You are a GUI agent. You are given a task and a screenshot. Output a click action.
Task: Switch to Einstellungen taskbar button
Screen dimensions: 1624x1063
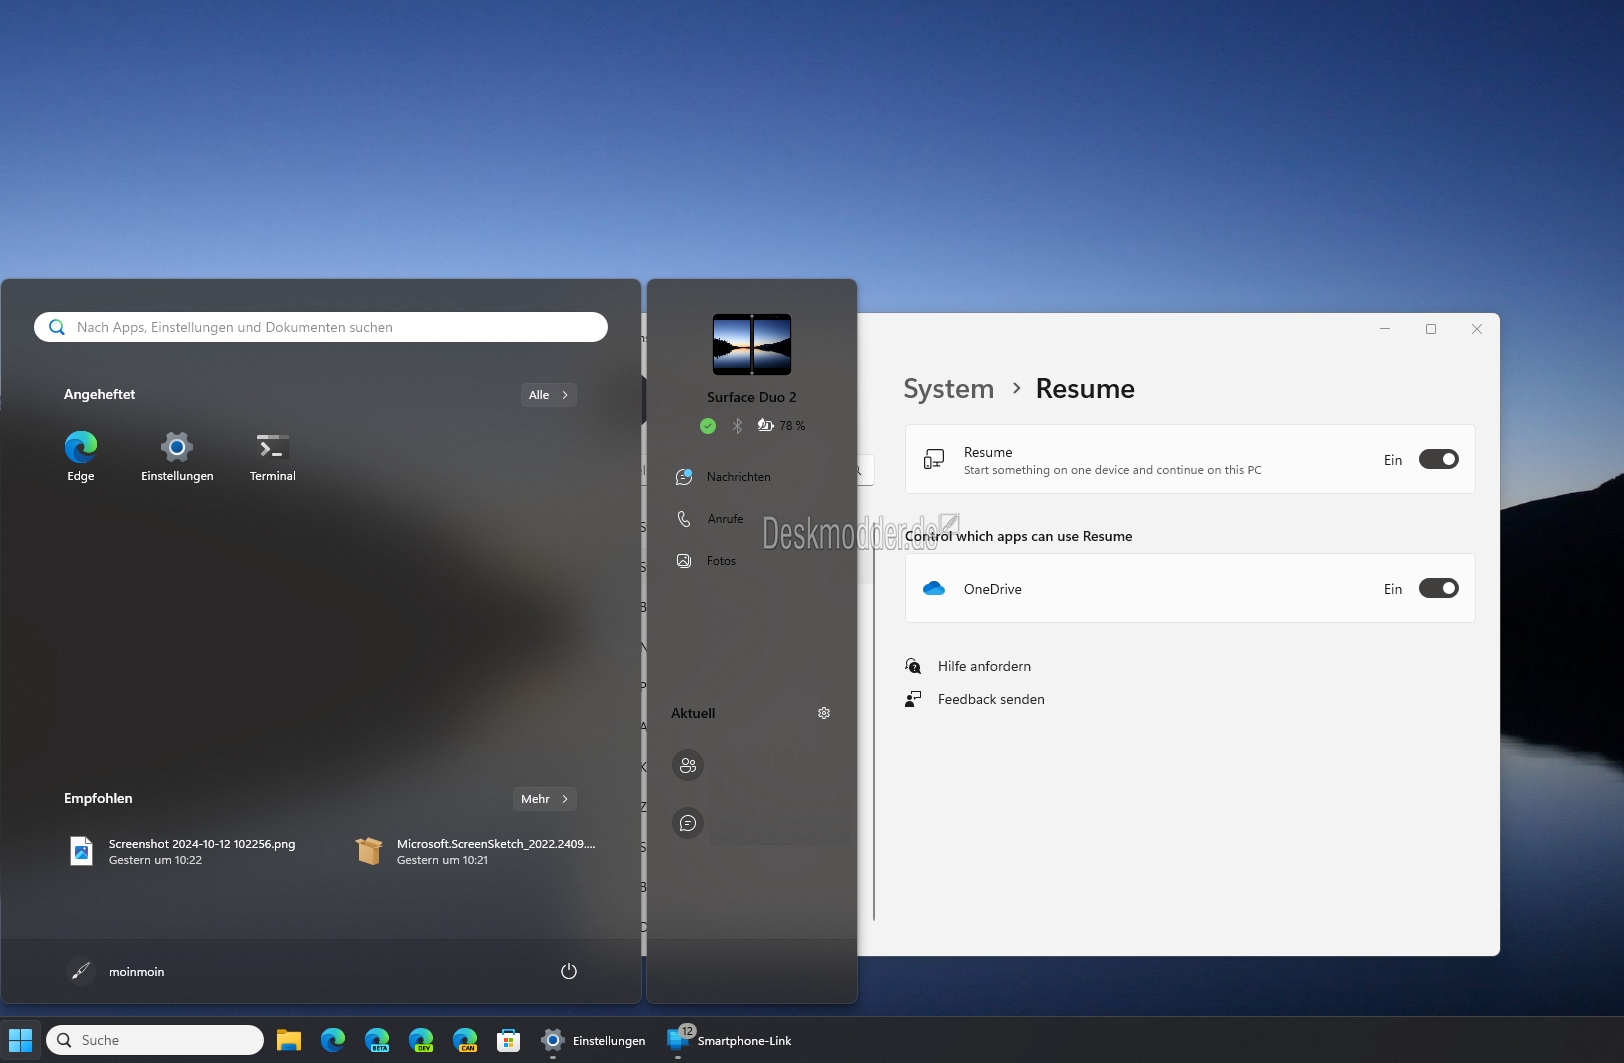click(x=594, y=1040)
